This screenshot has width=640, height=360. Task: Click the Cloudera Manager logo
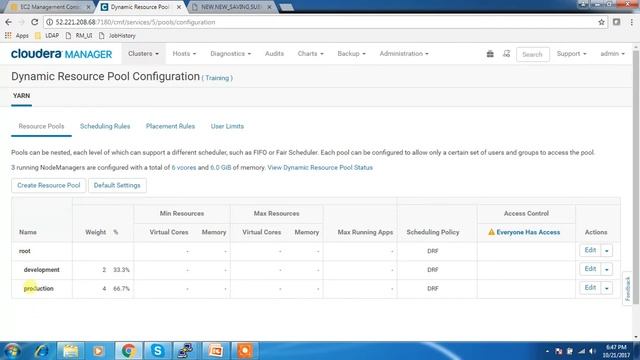[x=61, y=54]
